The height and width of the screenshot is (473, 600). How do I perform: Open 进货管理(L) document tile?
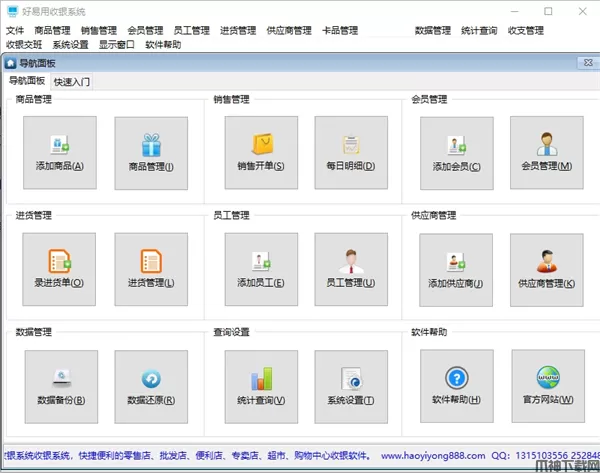pos(151,269)
